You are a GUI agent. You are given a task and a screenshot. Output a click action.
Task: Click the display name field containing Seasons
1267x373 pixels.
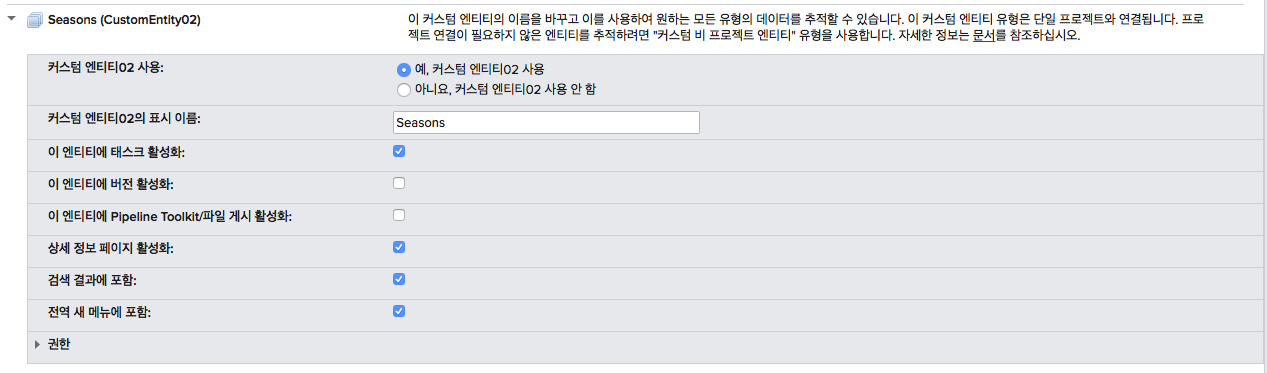[546, 122]
